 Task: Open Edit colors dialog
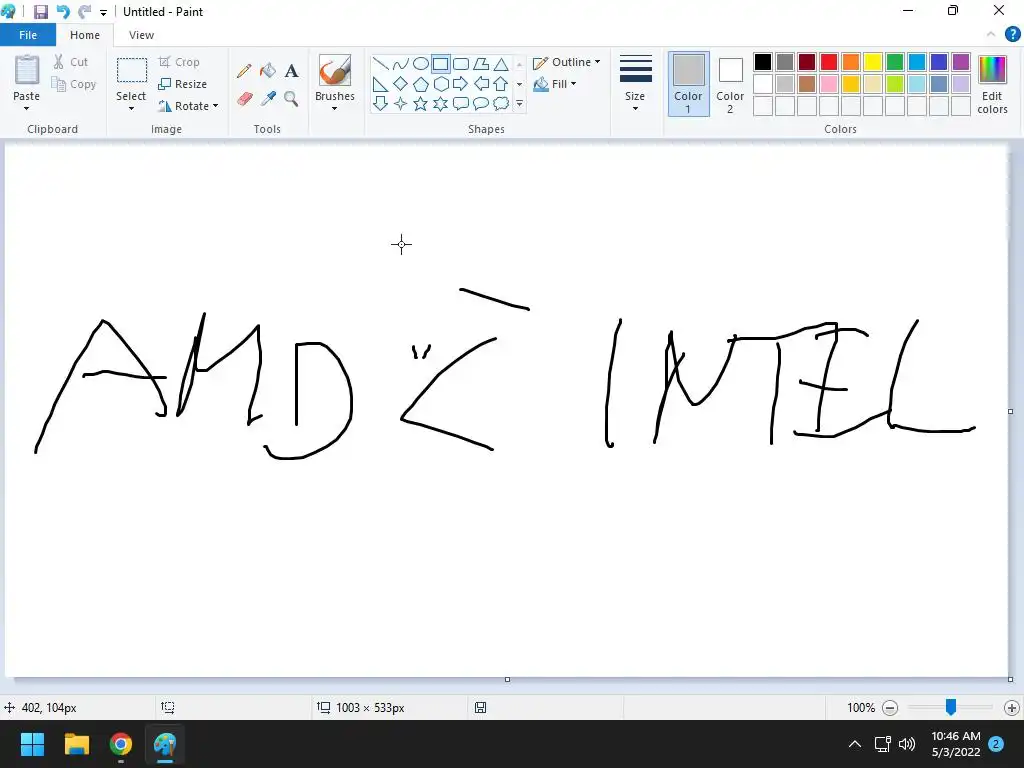pyautogui.click(x=992, y=84)
